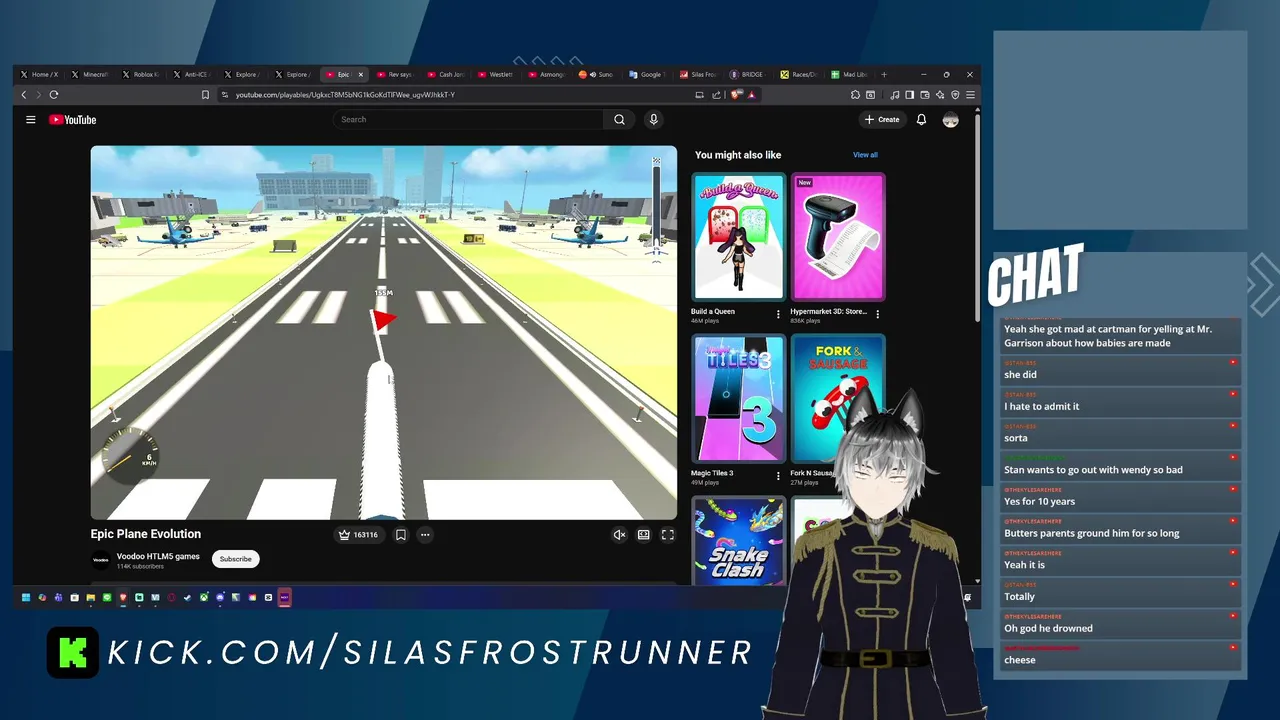Open the browser extensions puzzle icon
The height and width of the screenshot is (720, 1280).
[855, 95]
